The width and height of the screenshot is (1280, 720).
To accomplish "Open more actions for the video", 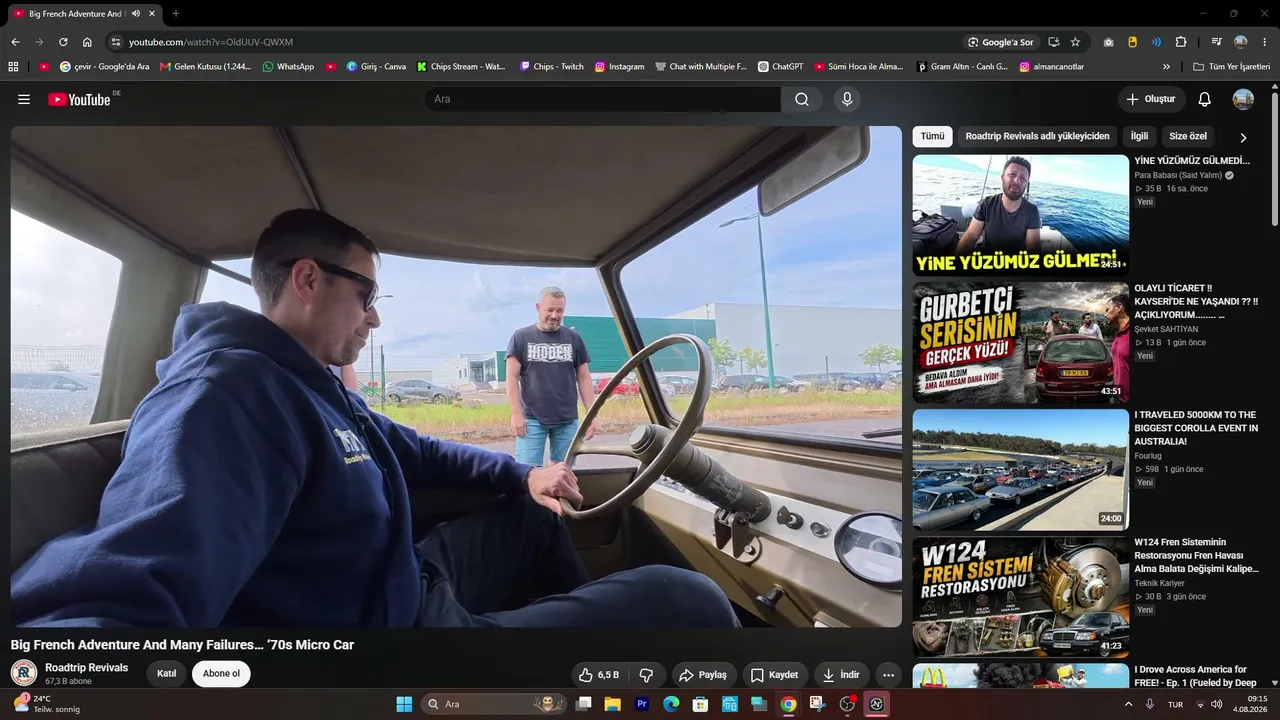I will (x=888, y=675).
